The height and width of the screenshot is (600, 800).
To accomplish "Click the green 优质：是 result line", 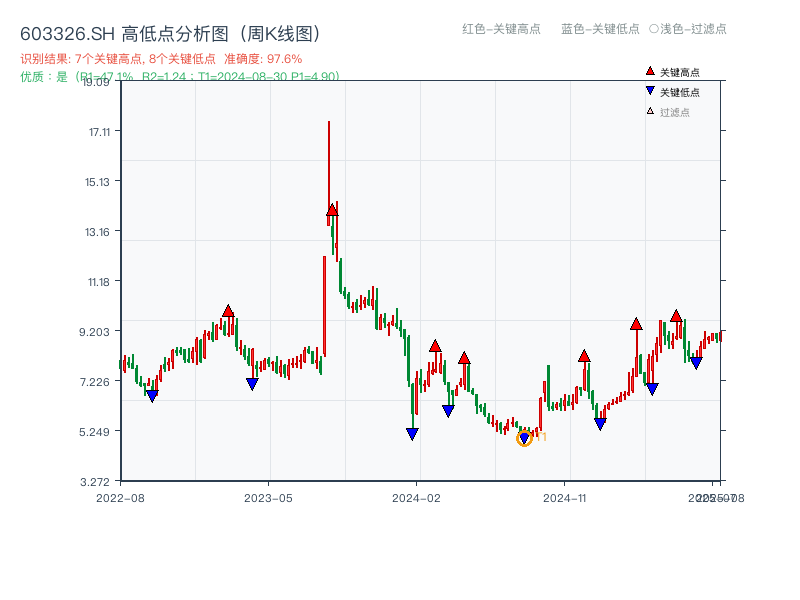I will click(x=180, y=77).
